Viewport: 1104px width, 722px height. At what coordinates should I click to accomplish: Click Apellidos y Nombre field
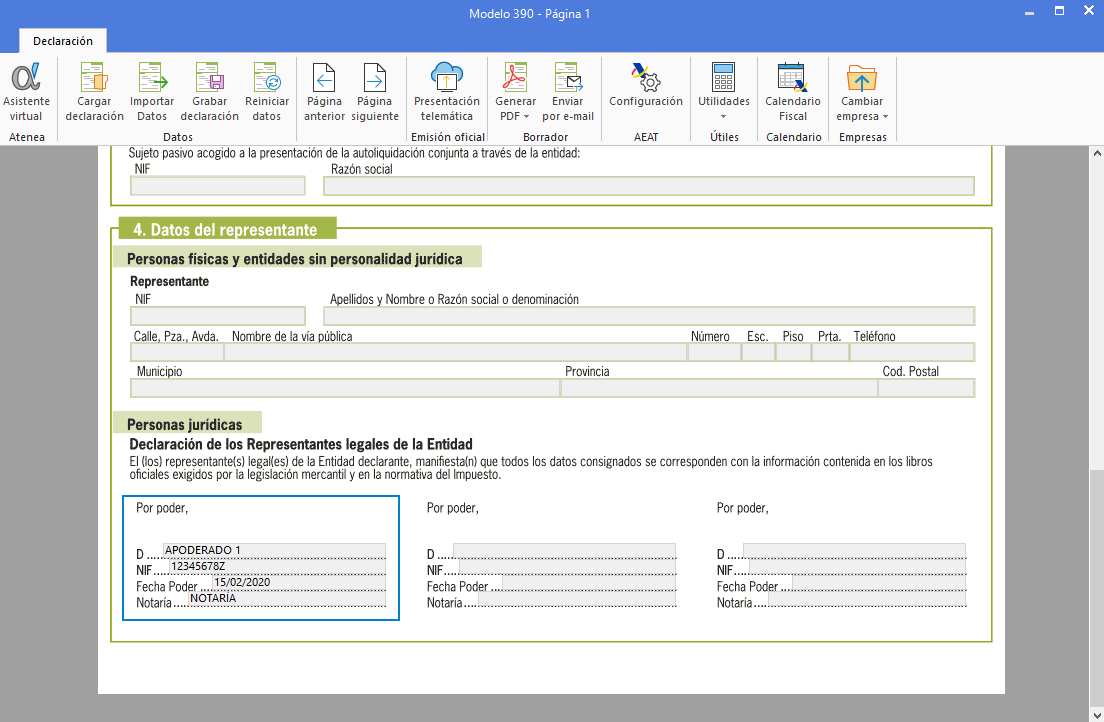[648, 316]
